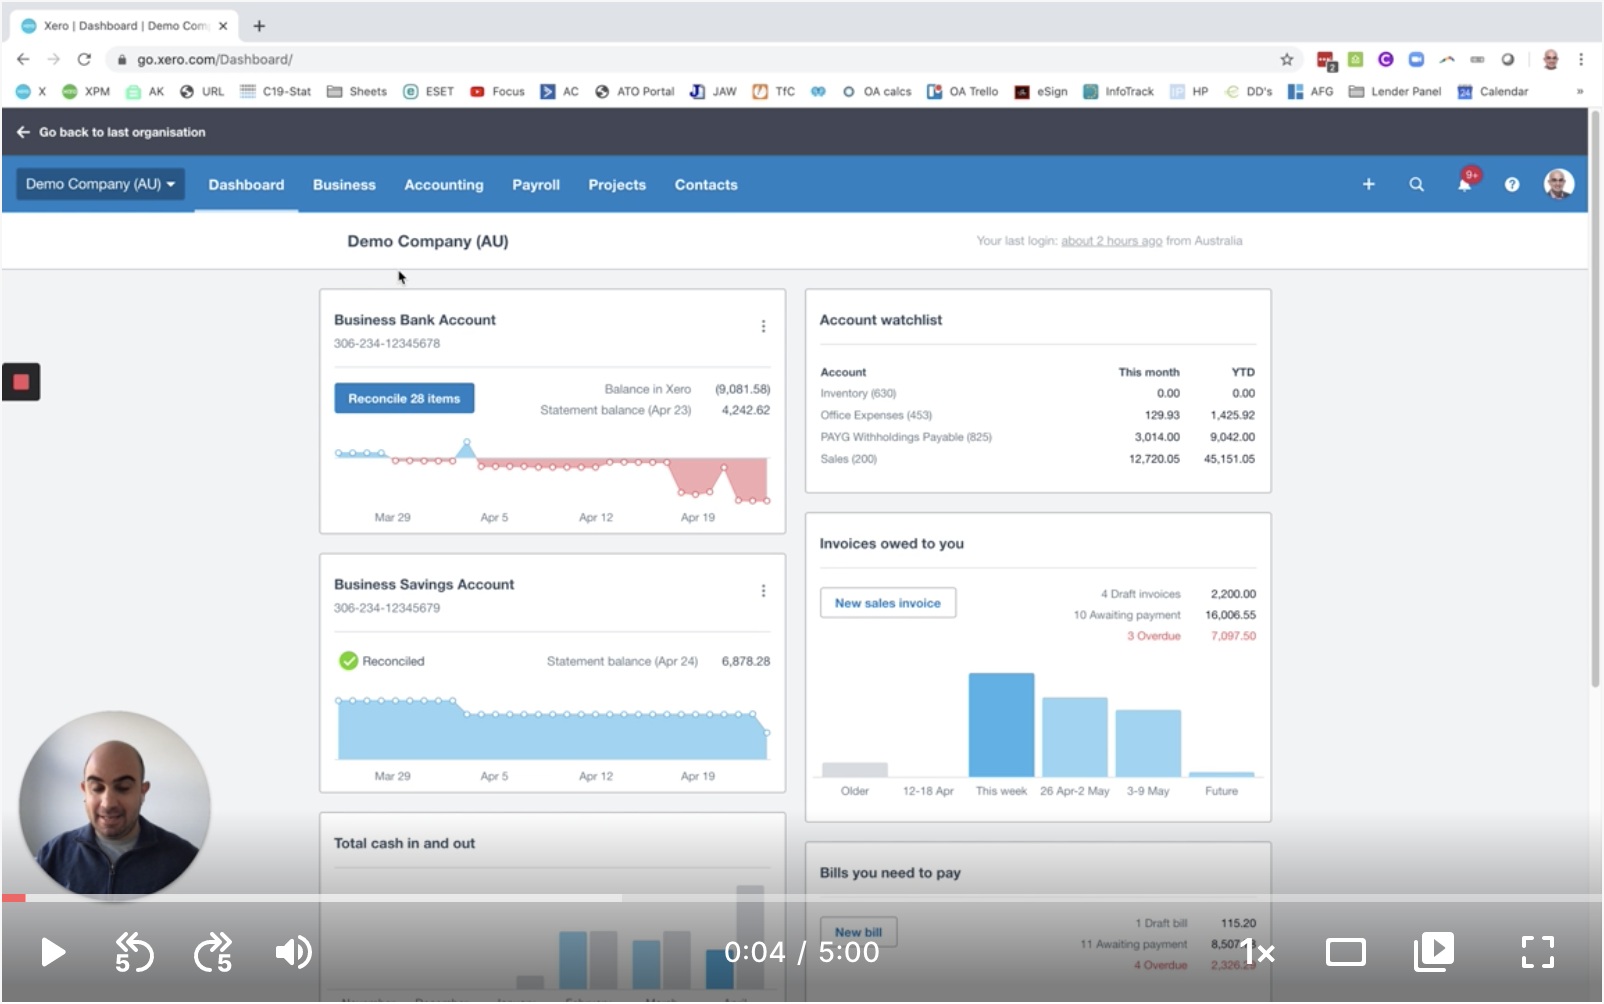The height and width of the screenshot is (1004, 1604).
Task: Open Focus bookmark
Action: click(x=497, y=91)
